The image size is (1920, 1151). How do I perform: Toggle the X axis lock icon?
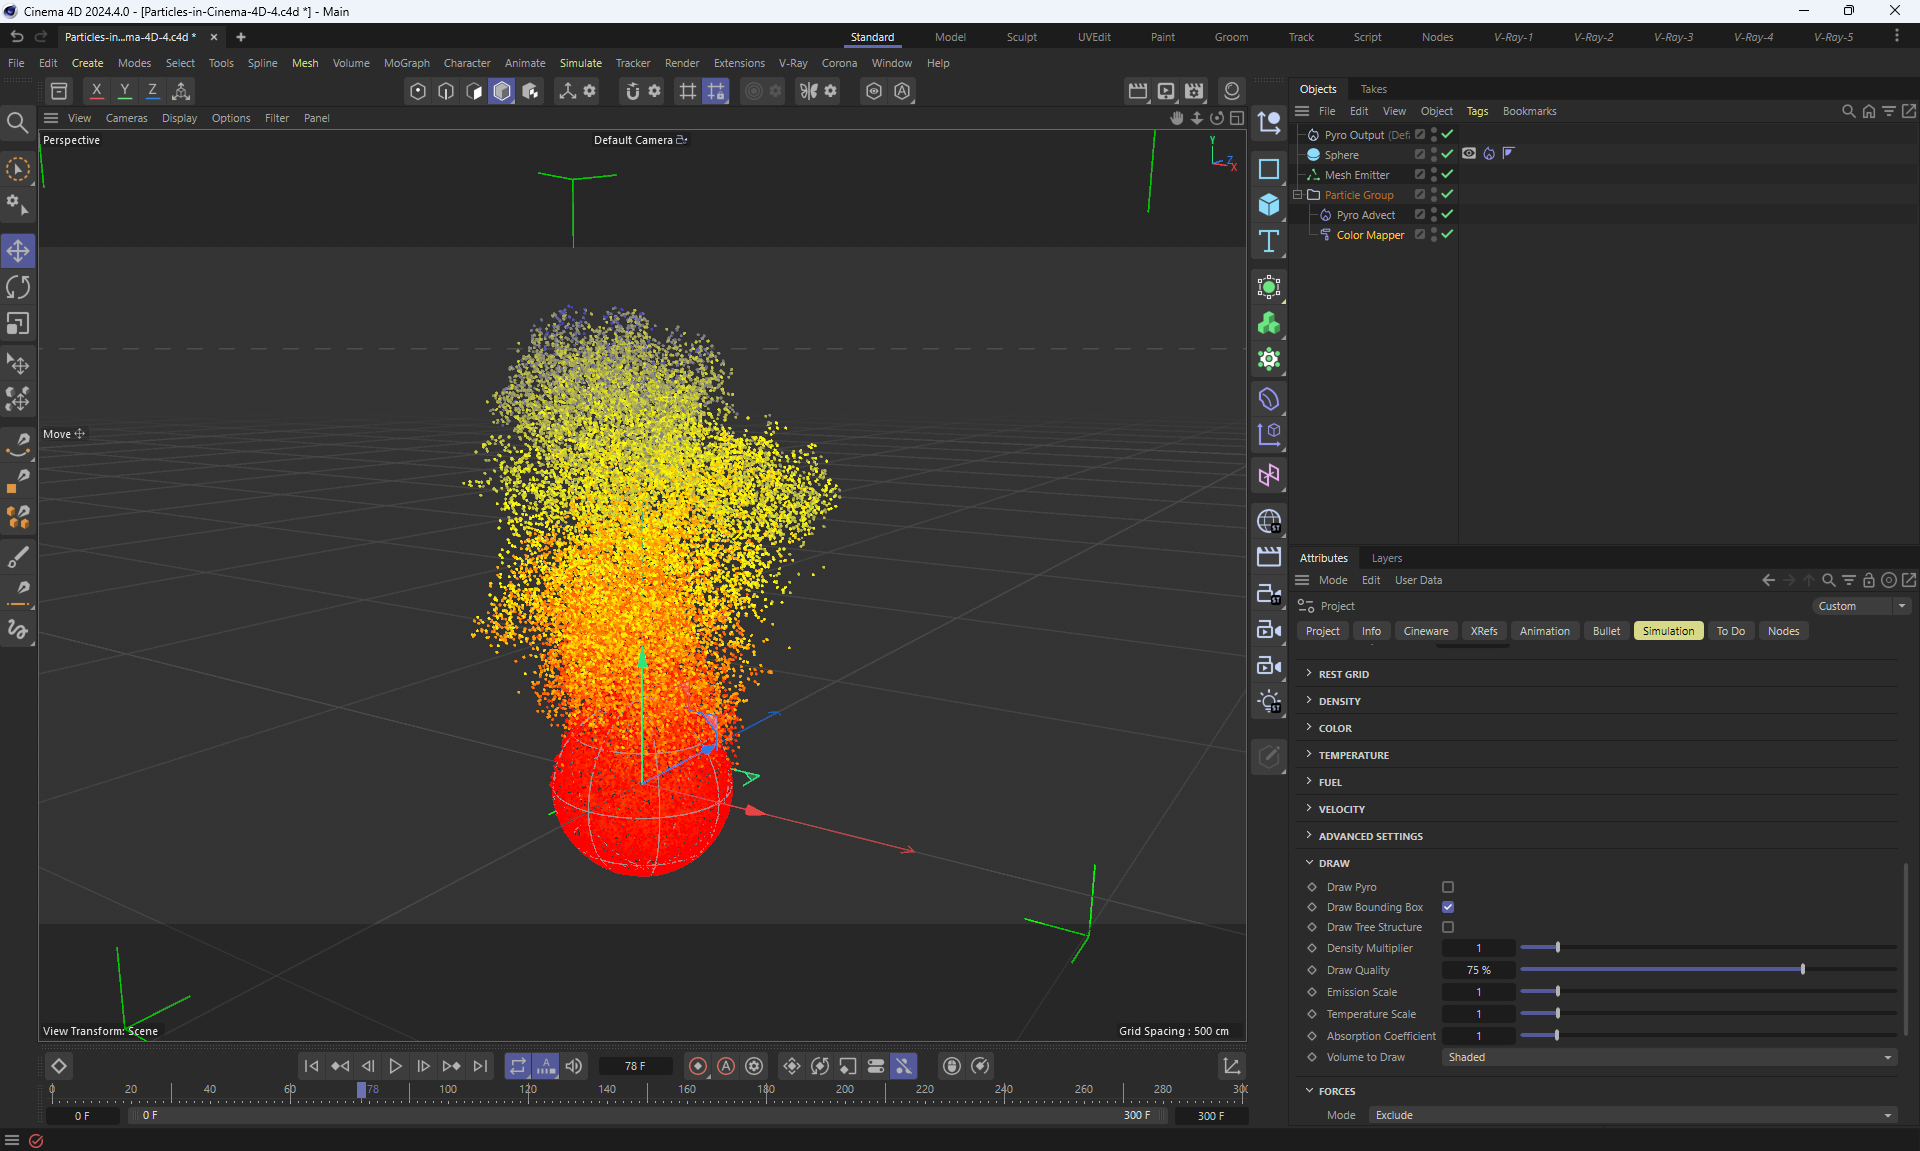click(96, 91)
